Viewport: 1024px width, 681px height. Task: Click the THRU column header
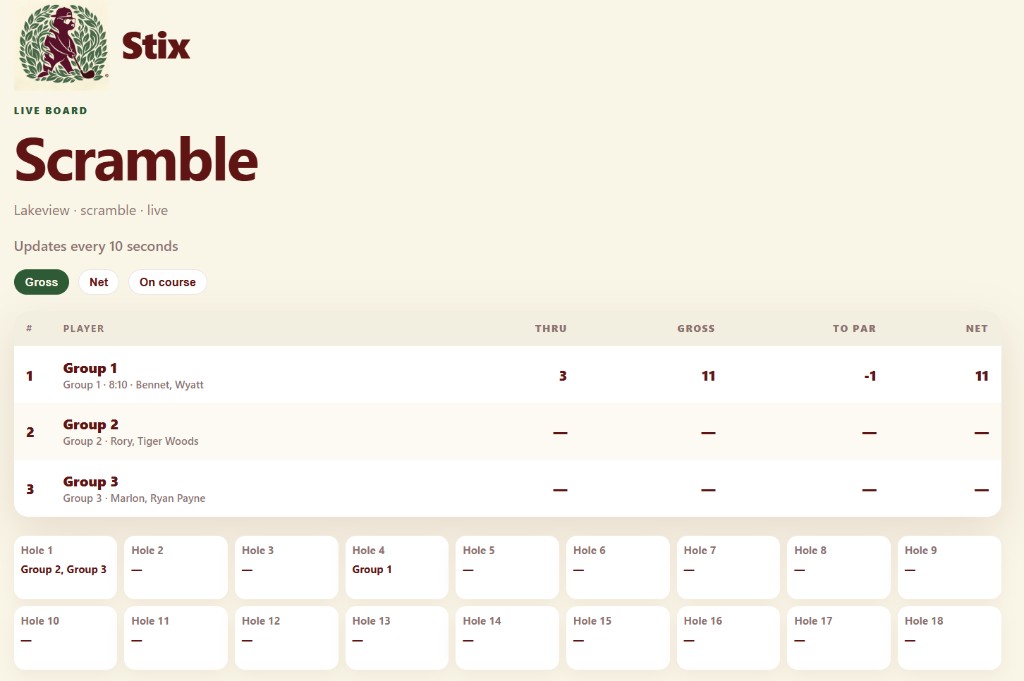coord(551,328)
